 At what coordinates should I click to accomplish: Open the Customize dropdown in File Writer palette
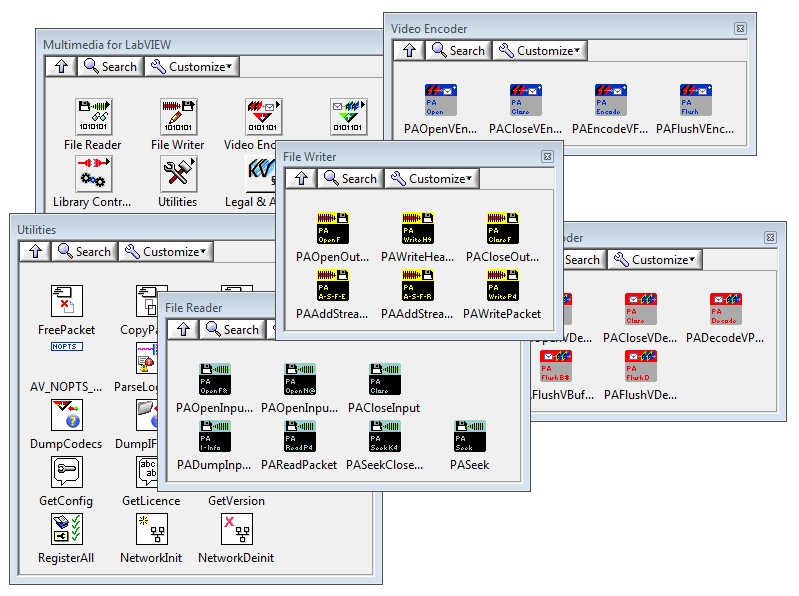tap(432, 179)
